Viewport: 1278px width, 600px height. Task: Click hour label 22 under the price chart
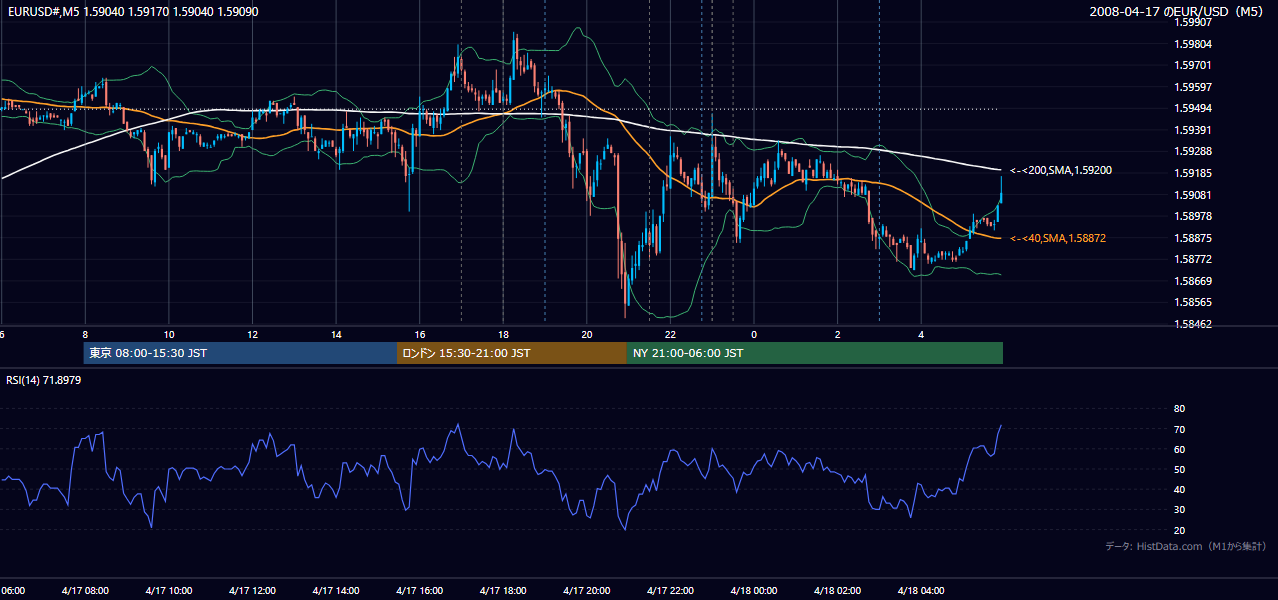[670, 334]
